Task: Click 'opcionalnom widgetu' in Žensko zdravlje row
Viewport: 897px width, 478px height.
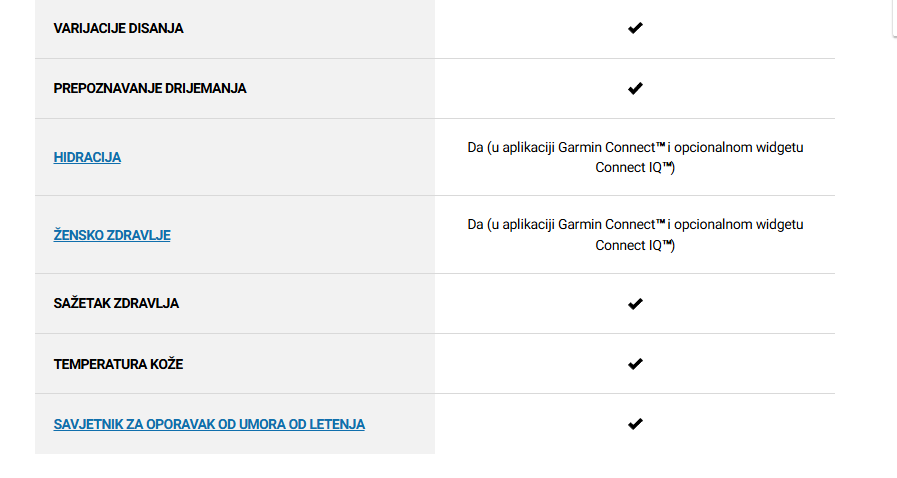Action: pos(739,225)
